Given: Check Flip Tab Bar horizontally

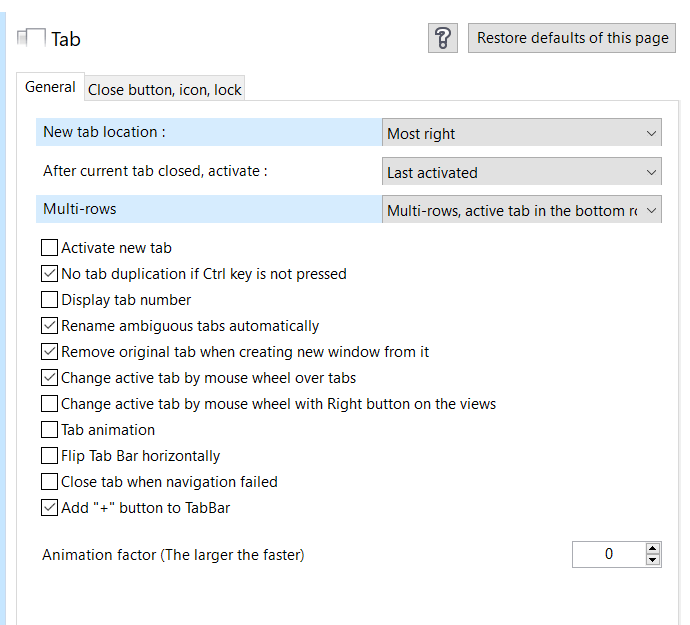Looking at the screenshot, I should pyautogui.click(x=49, y=455).
